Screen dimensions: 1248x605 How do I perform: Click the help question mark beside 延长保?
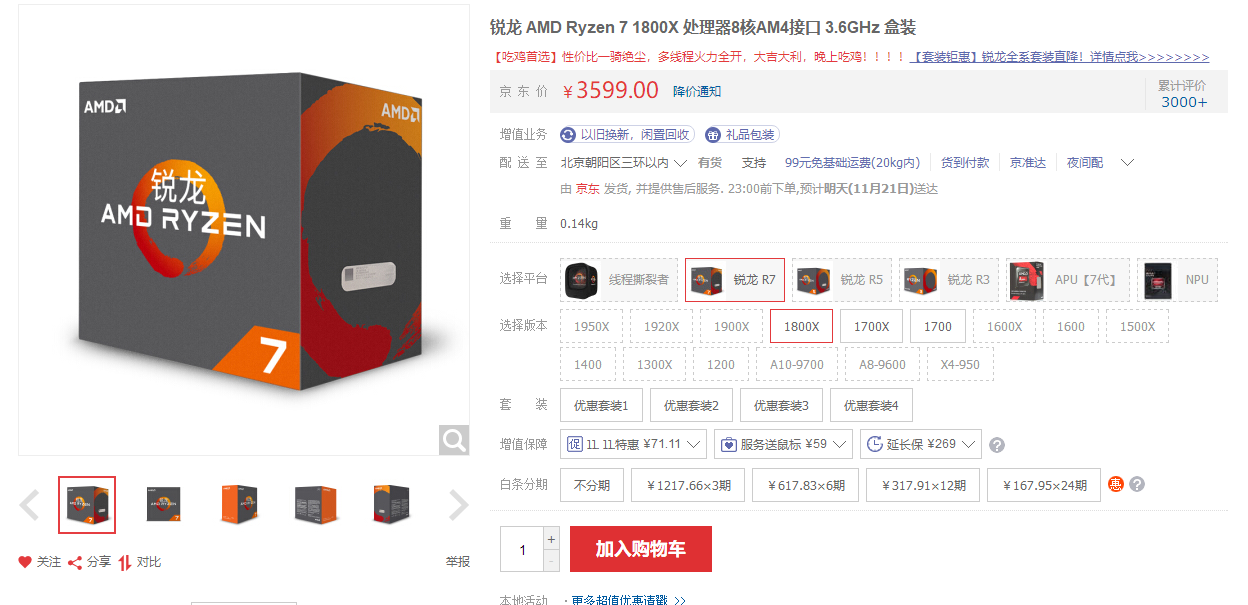tap(997, 445)
